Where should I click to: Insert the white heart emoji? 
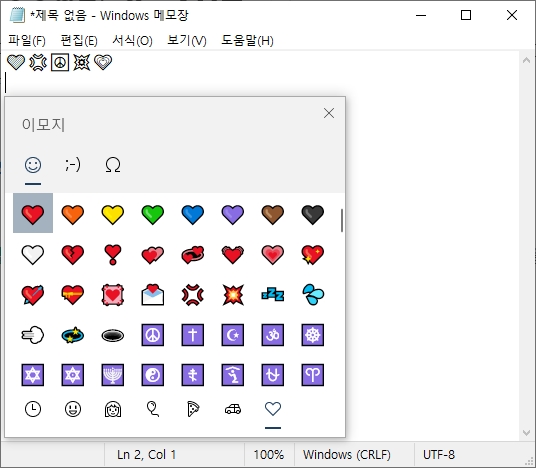33,254
